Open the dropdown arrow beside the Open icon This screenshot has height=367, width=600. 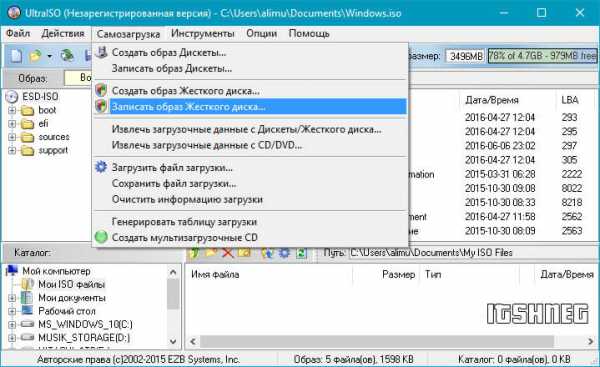(49, 57)
